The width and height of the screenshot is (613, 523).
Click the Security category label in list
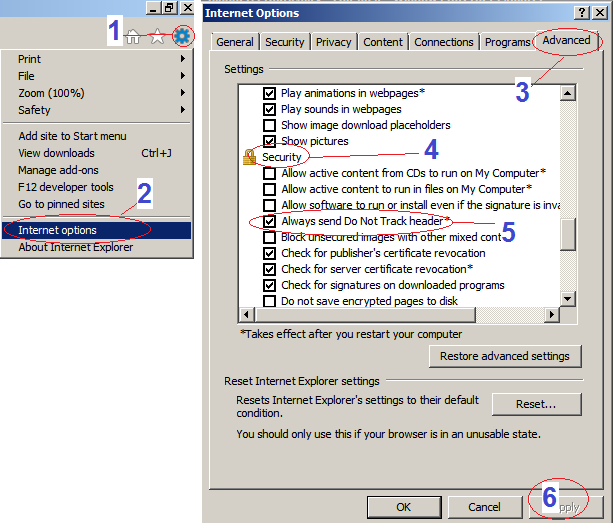[281, 157]
